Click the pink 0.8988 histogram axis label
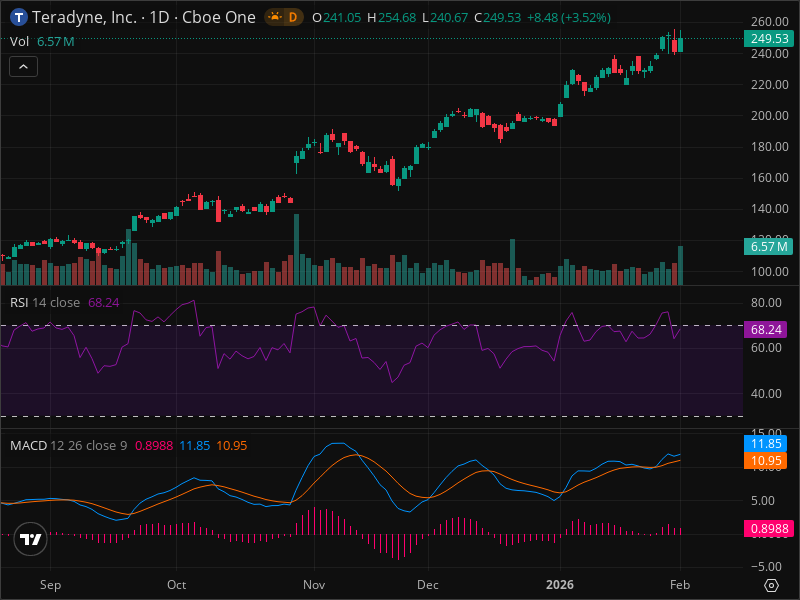This screenshot has height=600, width=800. (769, 529)
